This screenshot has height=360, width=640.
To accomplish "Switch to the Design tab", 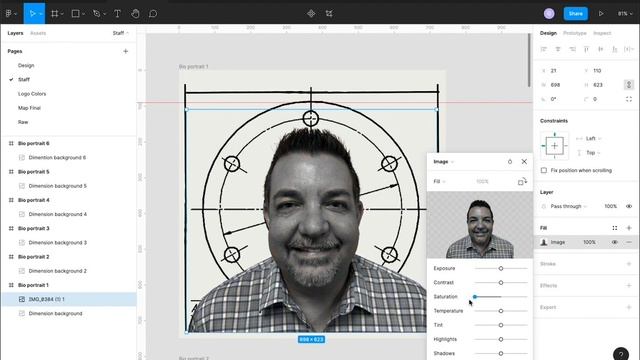I will 548,33.
